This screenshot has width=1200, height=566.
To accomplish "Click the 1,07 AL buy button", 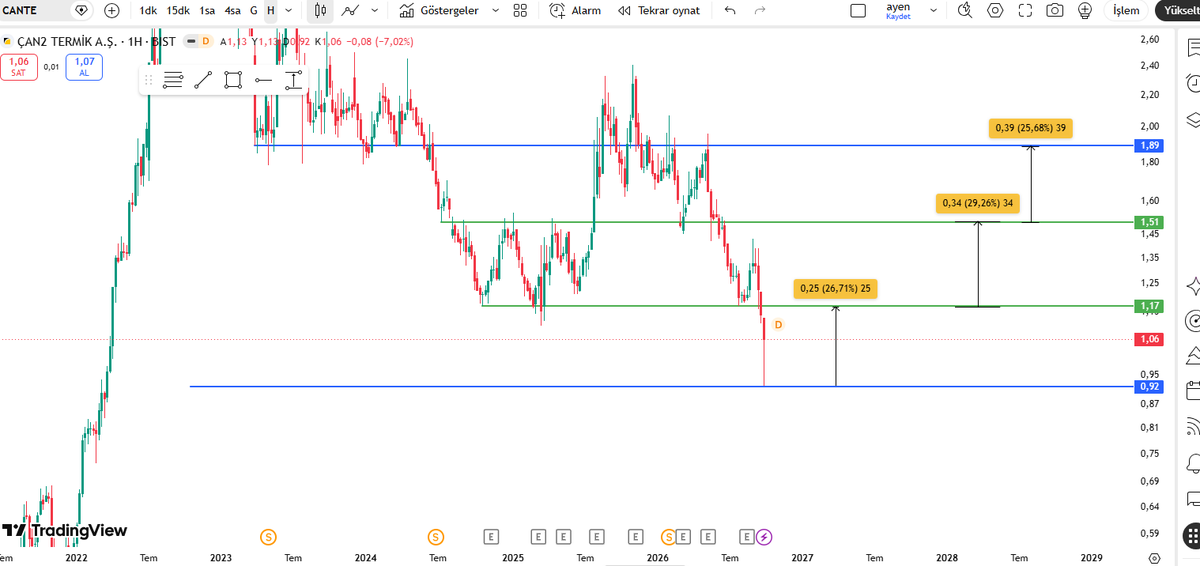I will click(84, 67).
